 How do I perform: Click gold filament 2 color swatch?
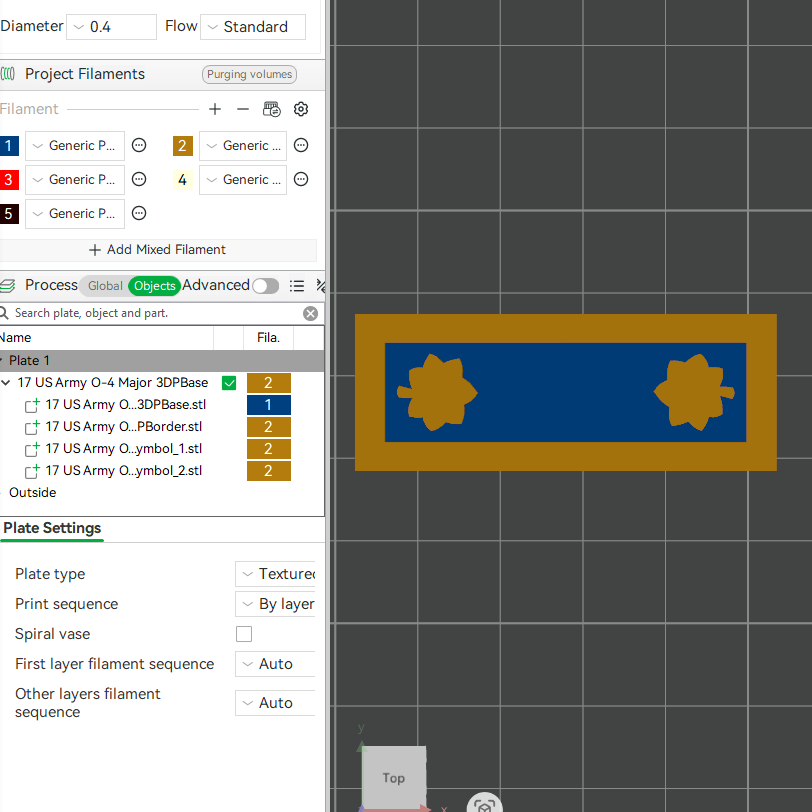click(x=182, y=146)
